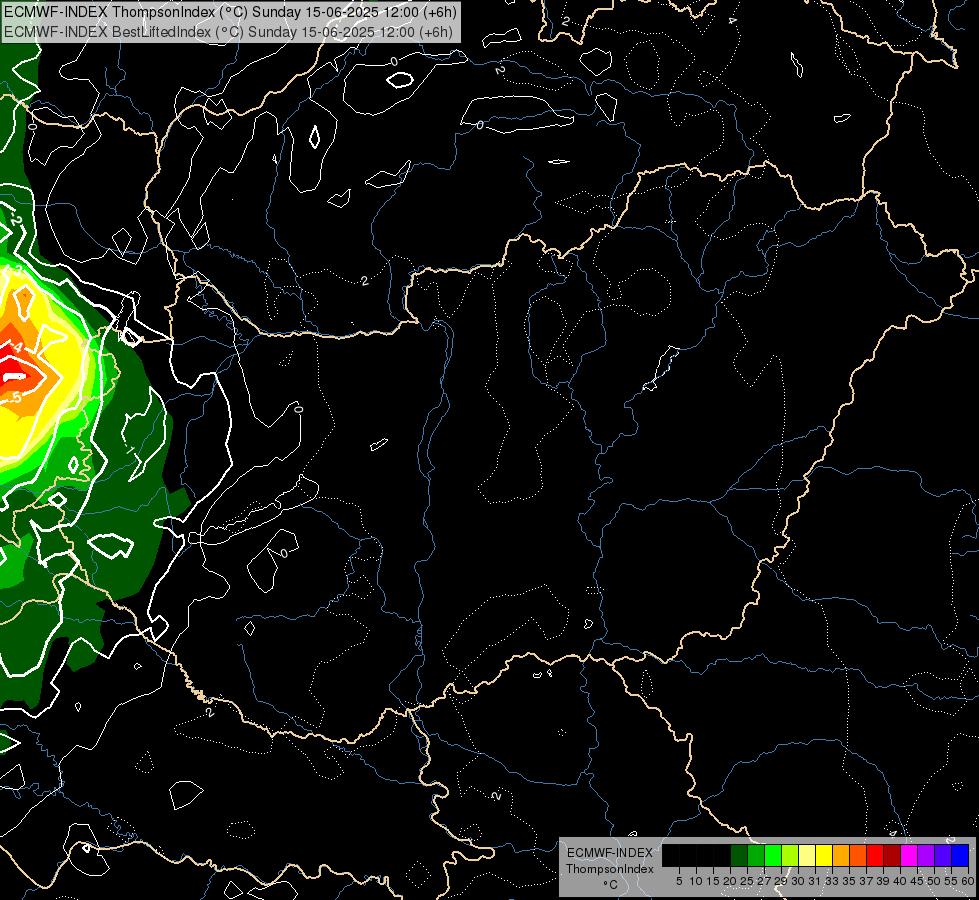This screenshot has height=900, width=979.
Task: Select the violet 50-55 legend swatch
Action: click(943, 856)
